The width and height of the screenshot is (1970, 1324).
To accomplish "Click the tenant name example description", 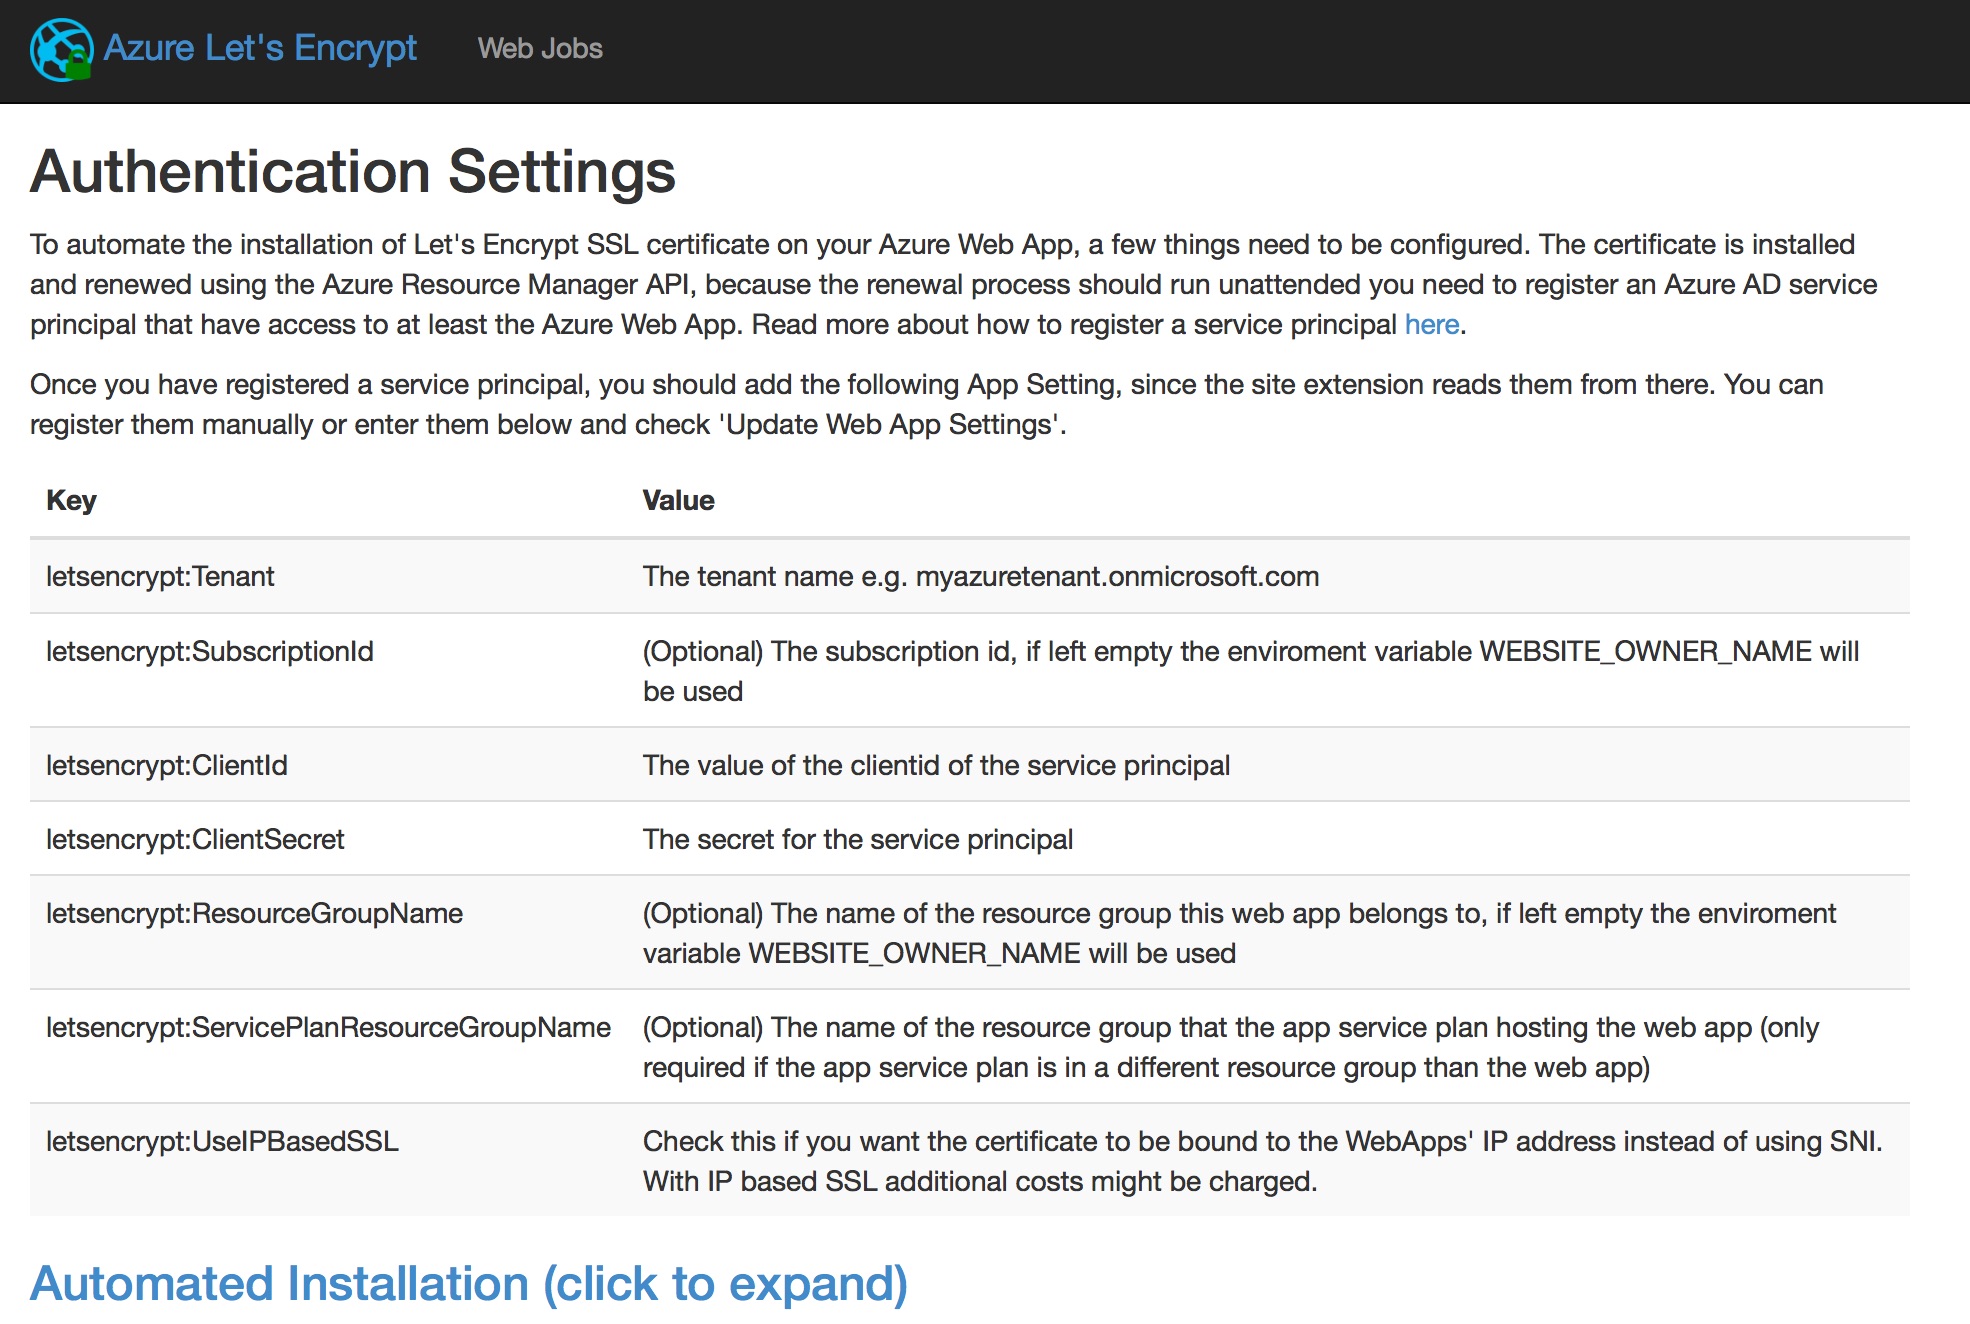I will (980, 577).
